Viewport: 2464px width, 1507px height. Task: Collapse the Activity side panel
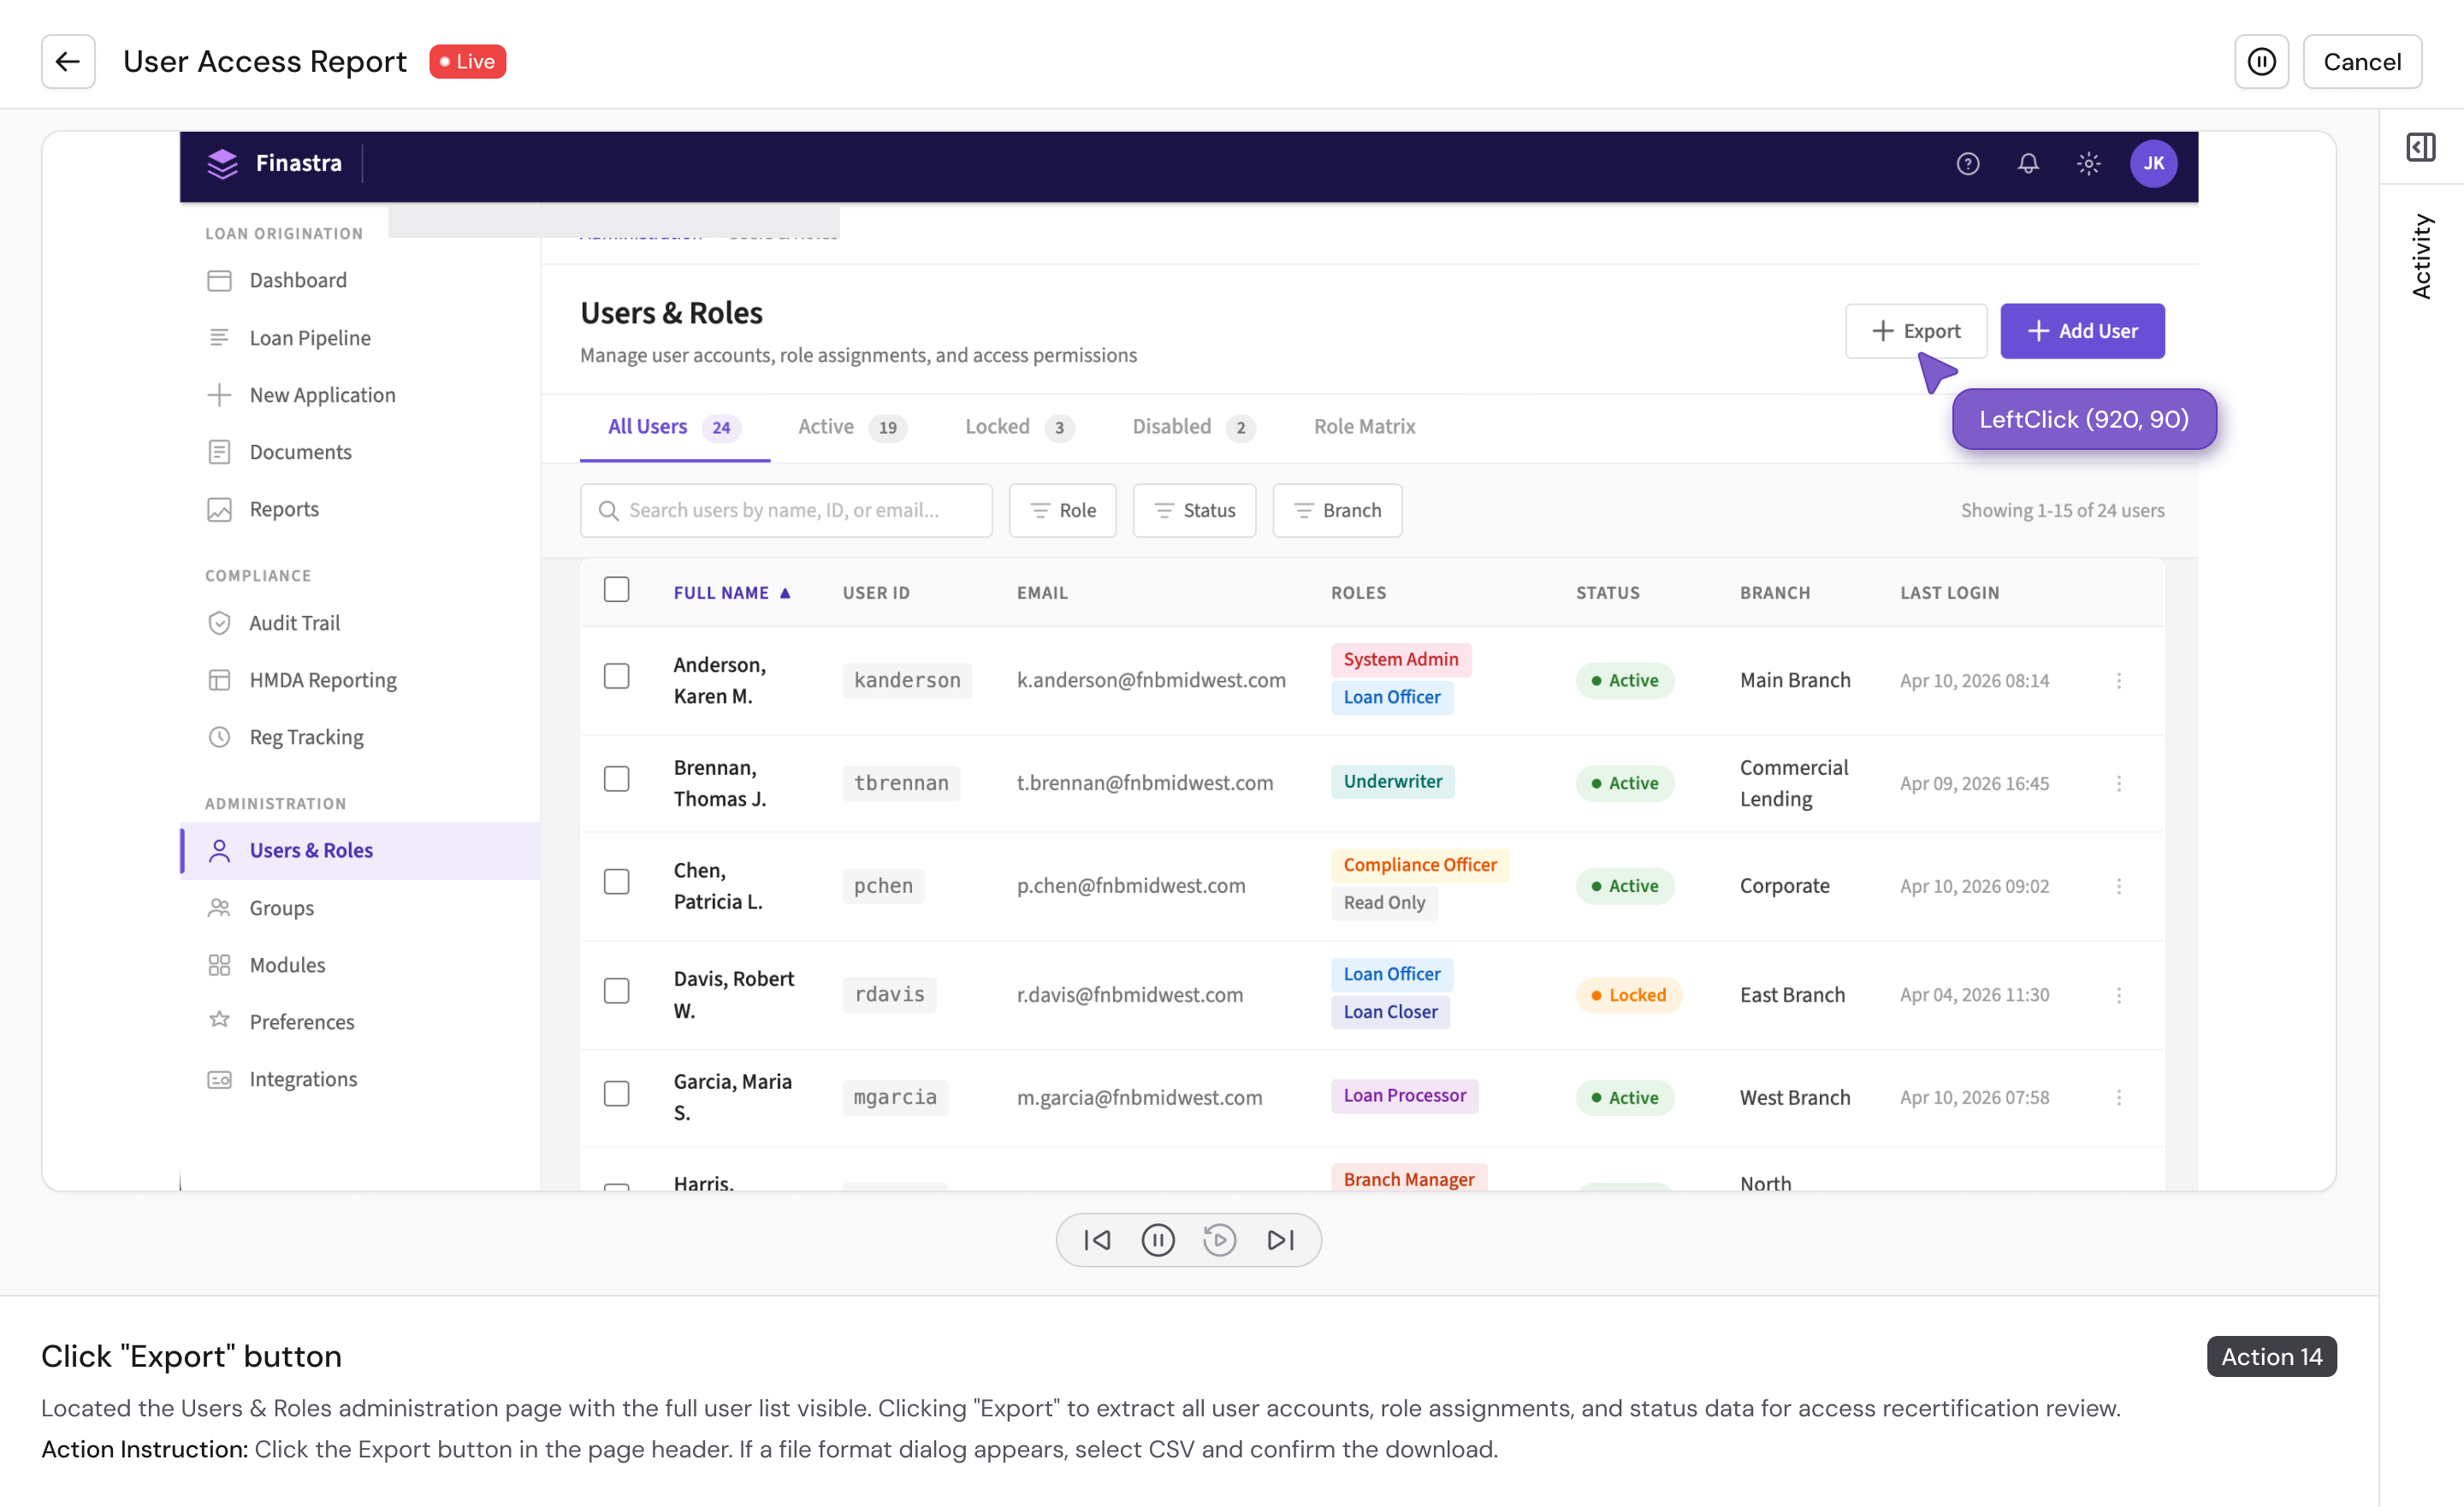[x=2420, y=148]
